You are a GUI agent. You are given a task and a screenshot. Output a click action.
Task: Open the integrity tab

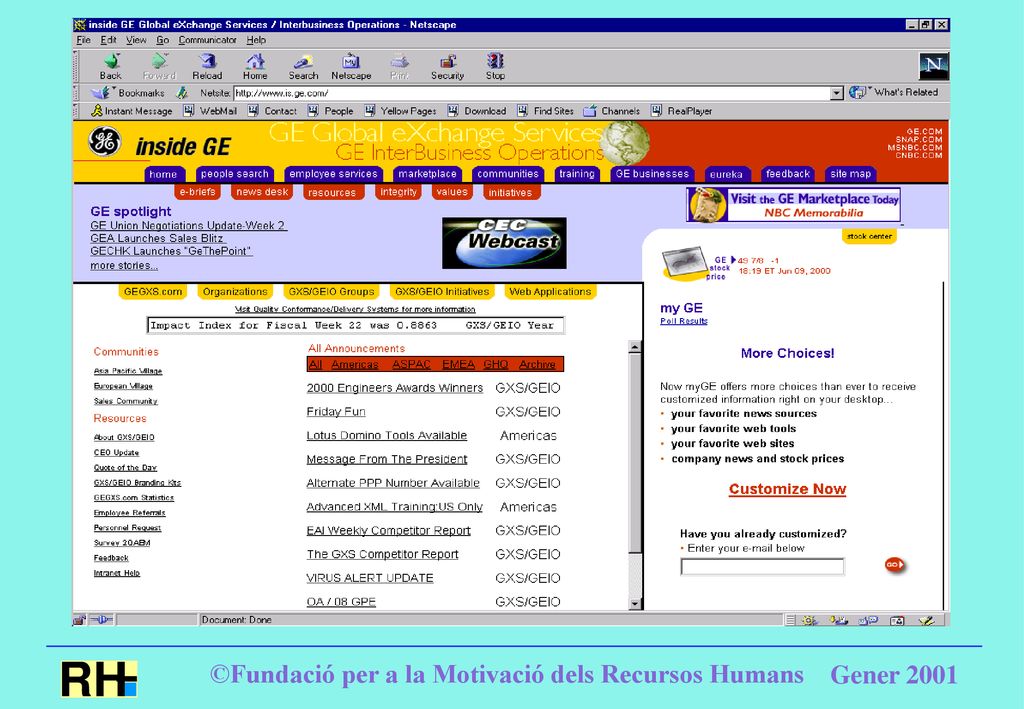click(x=398, y=192)
